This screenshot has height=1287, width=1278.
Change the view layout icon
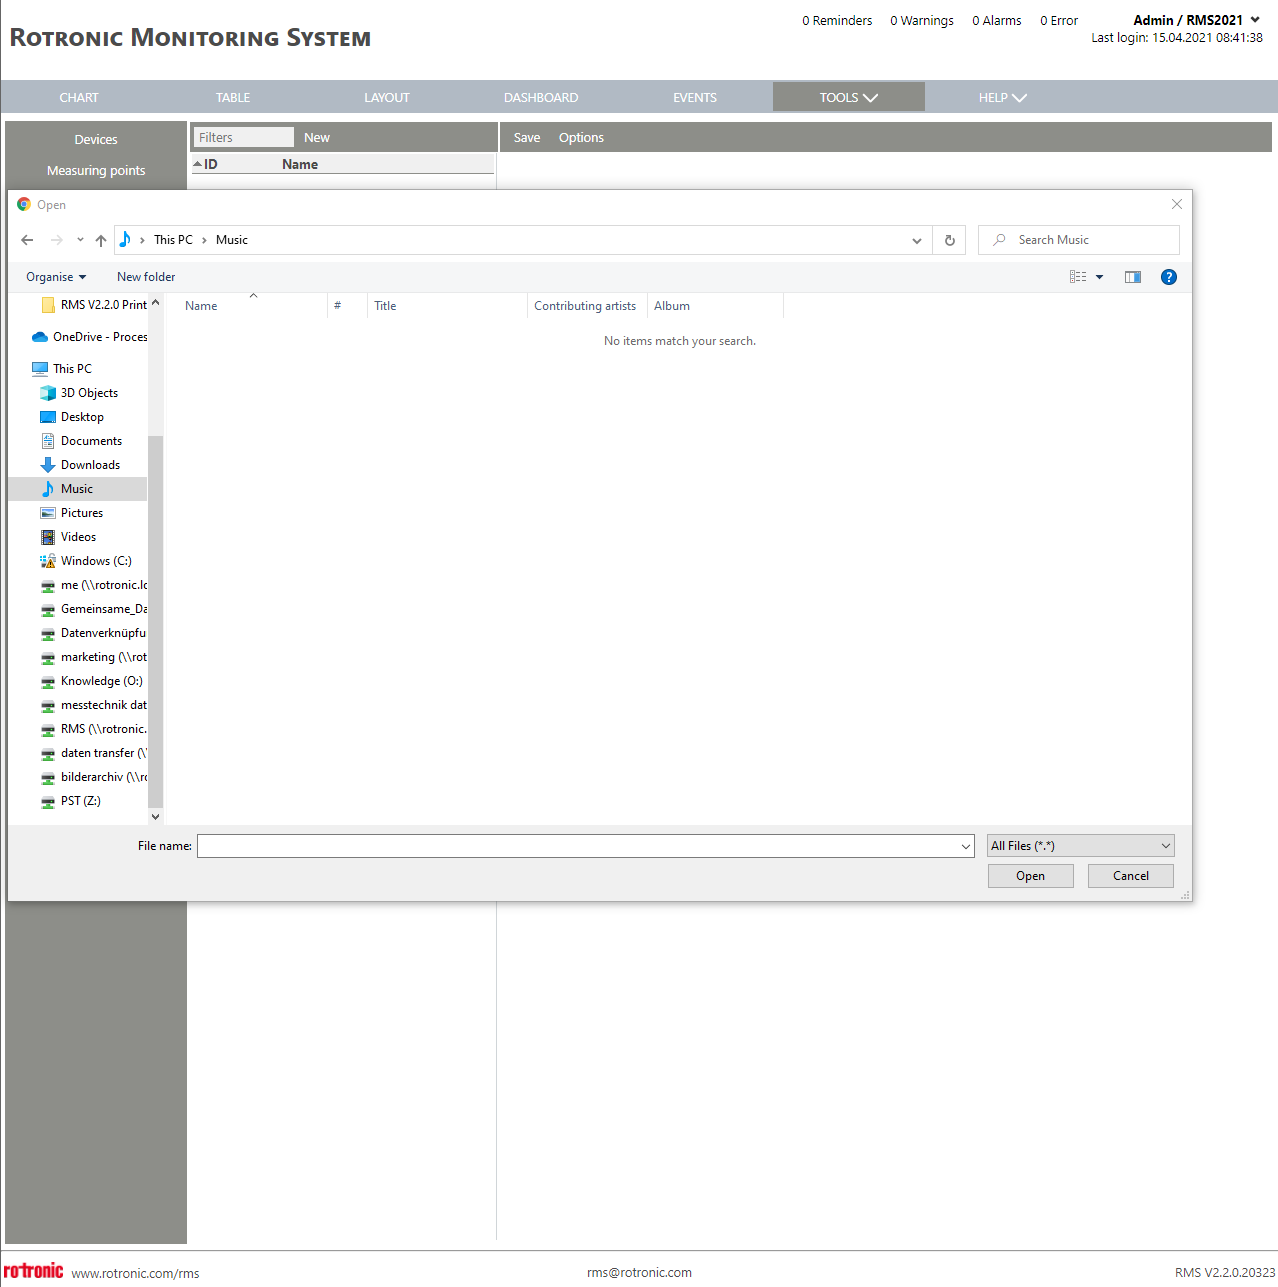(1078, 277)
